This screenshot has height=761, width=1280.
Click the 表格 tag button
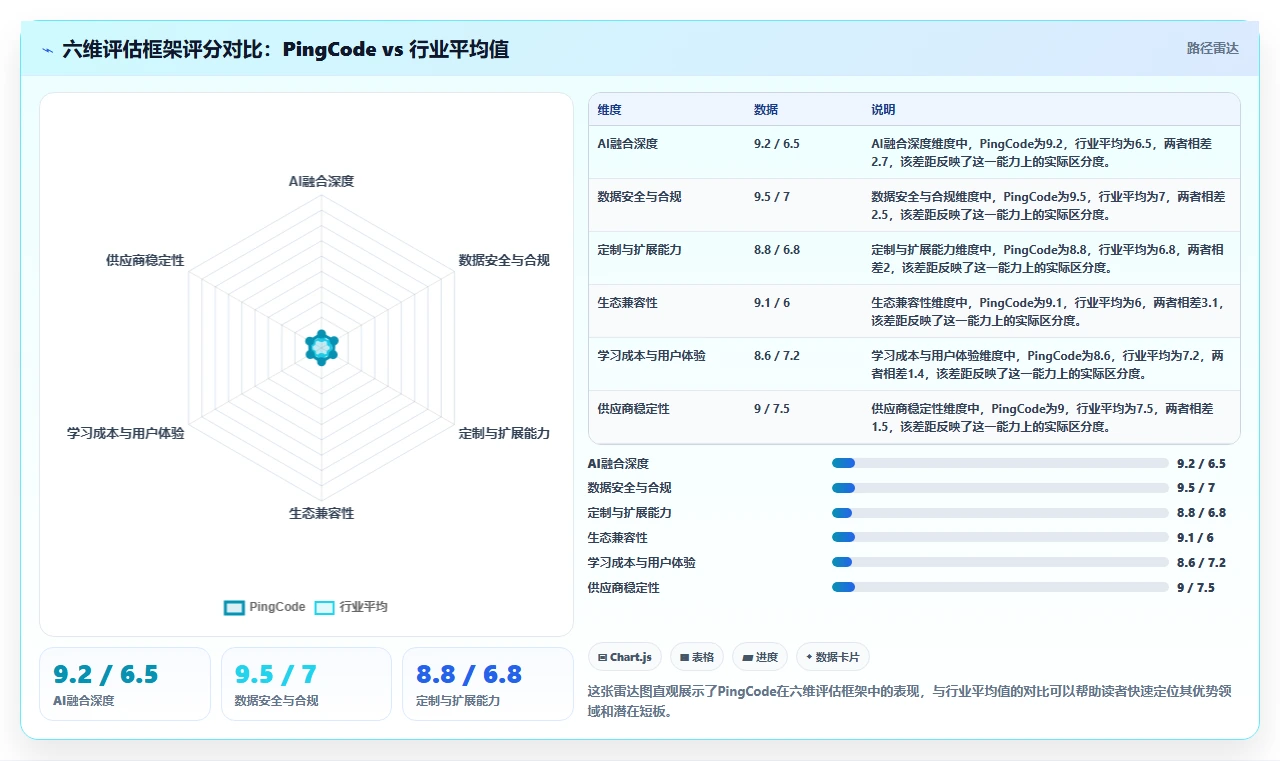pyautogui.click(x=696, y=657)
